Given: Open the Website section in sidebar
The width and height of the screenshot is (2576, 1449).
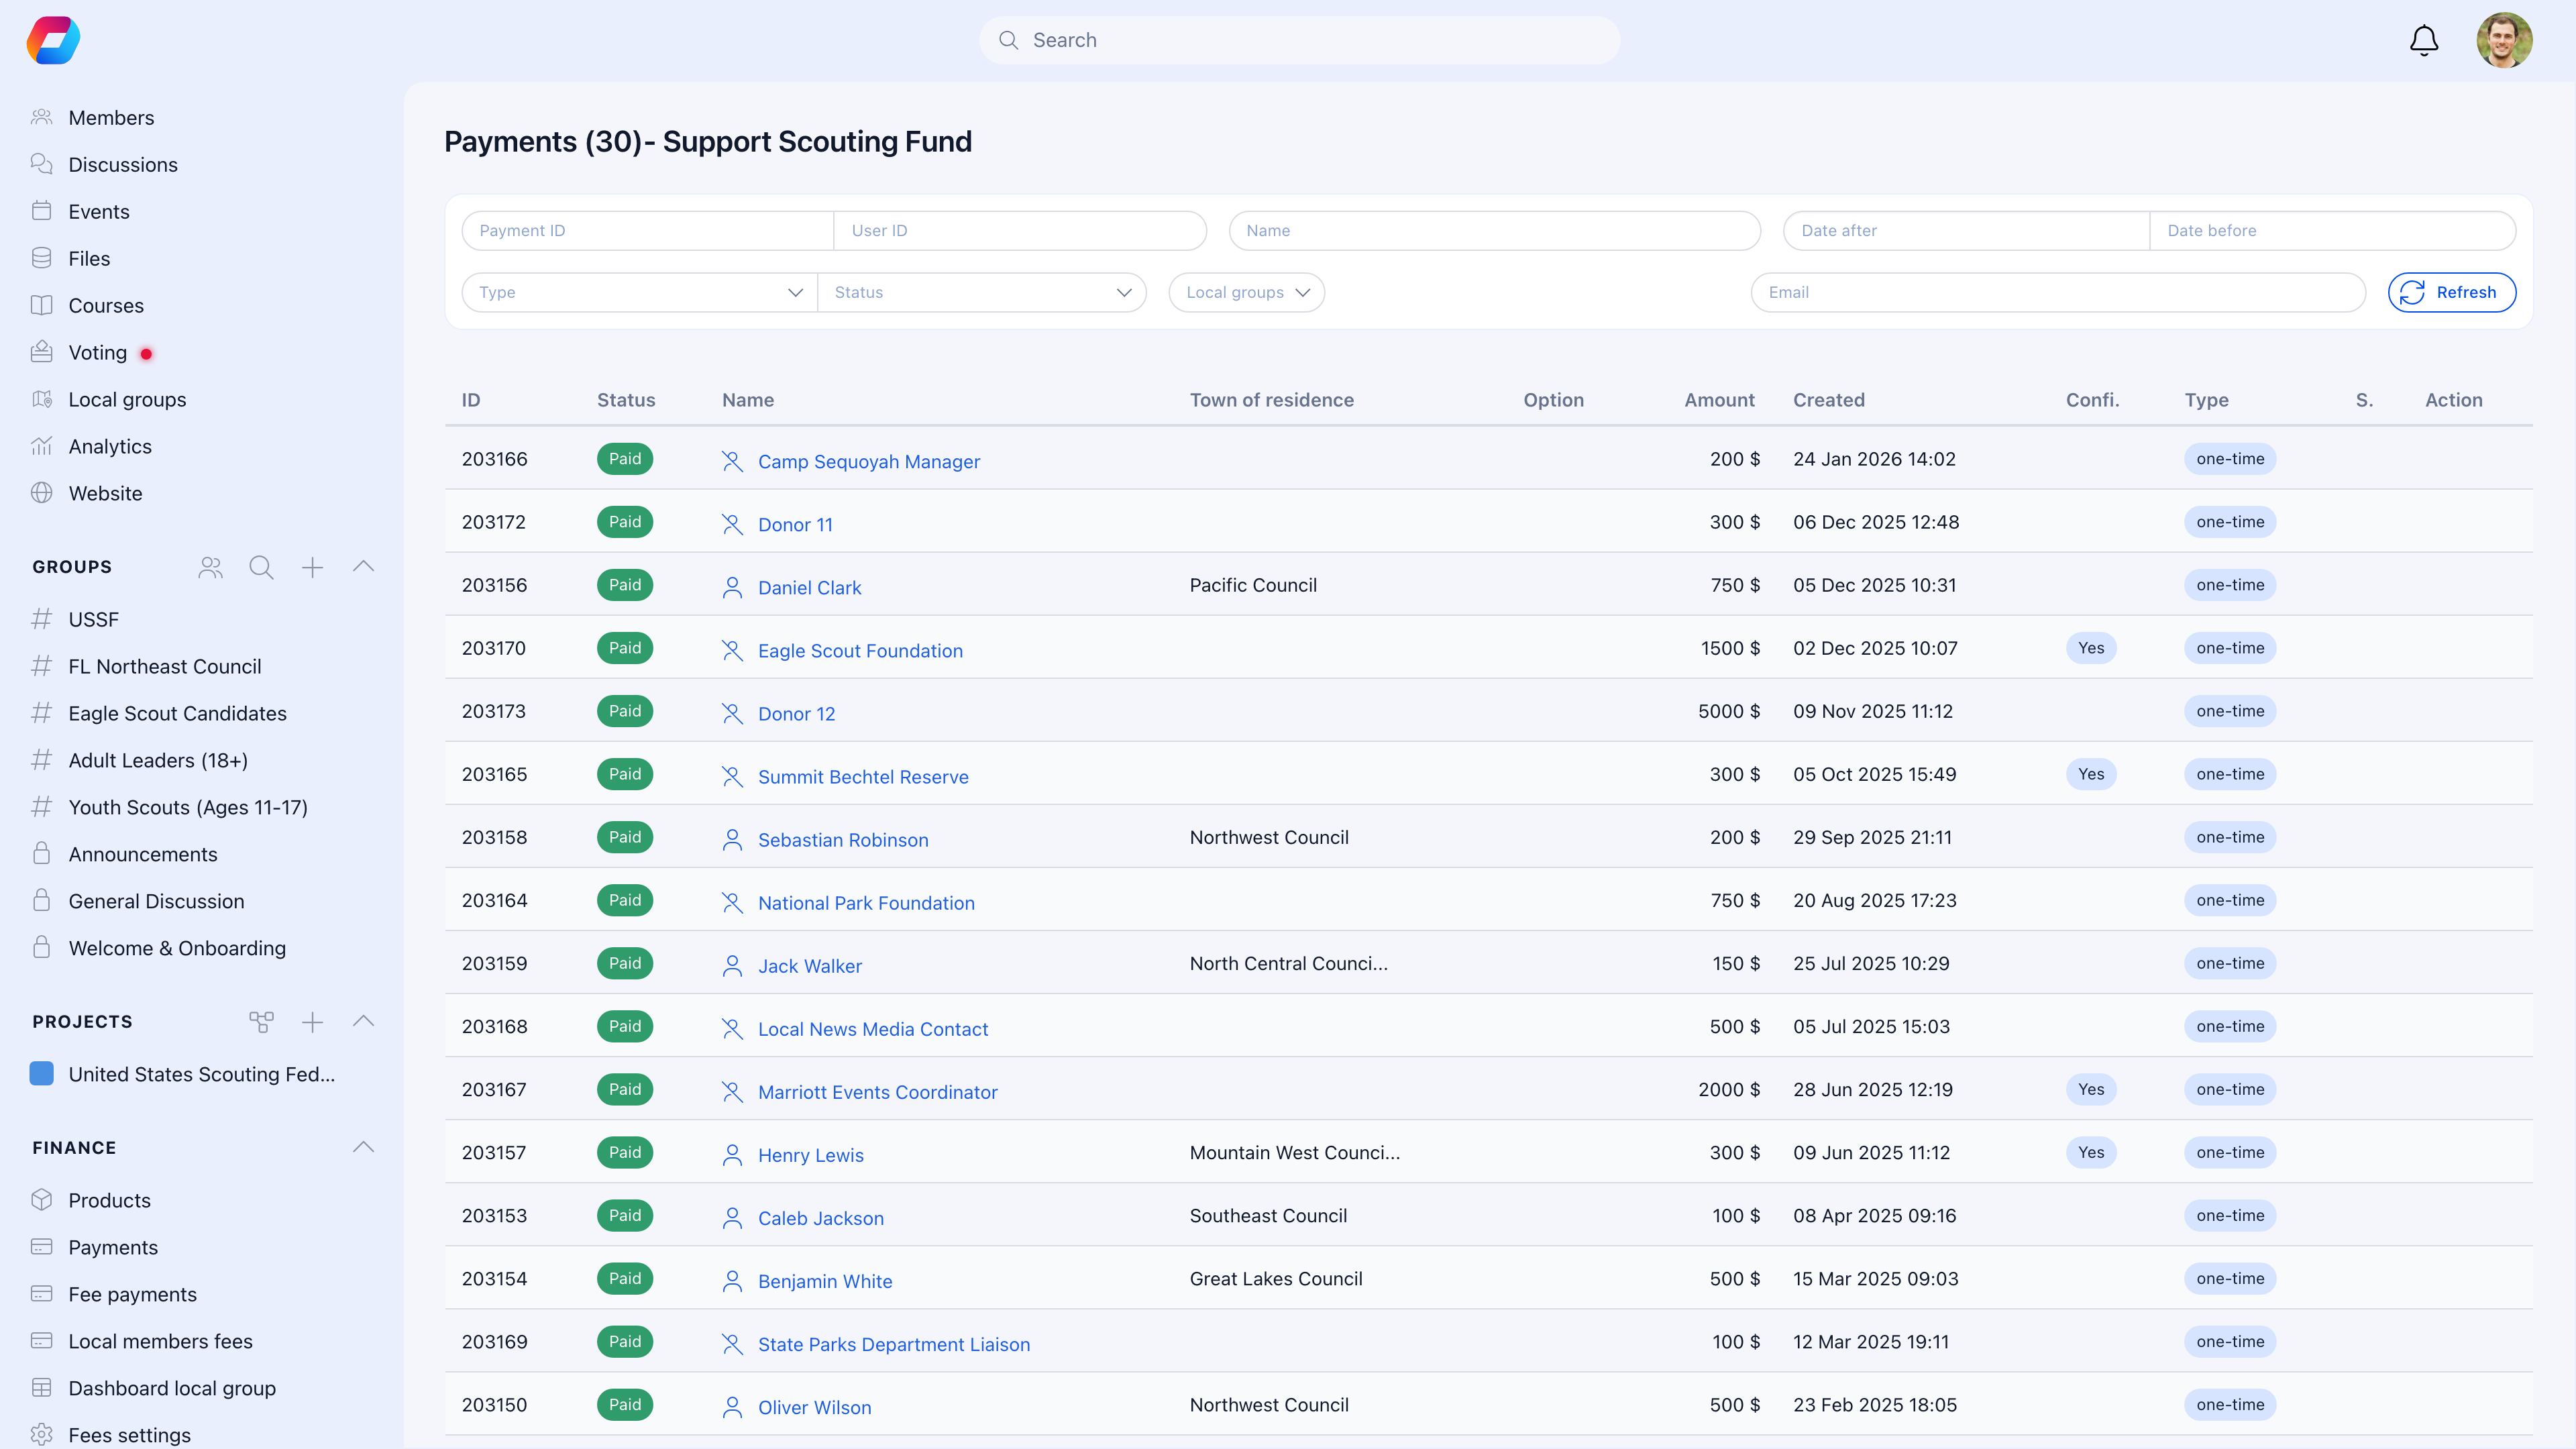Looking at the screenshot, I should 105,492.
